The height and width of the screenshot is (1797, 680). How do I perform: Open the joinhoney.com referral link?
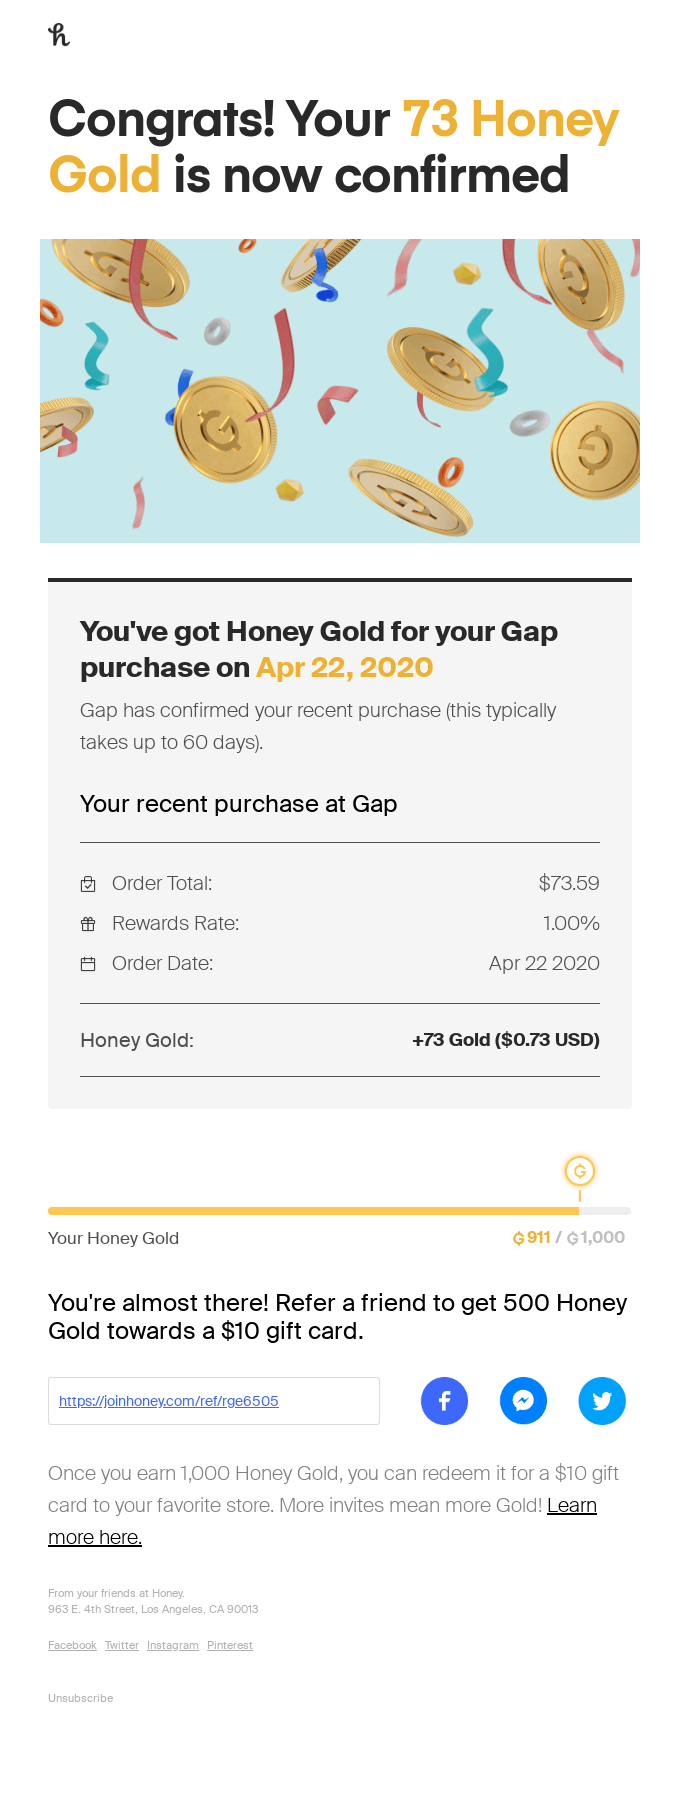(x=169, y=1400)
